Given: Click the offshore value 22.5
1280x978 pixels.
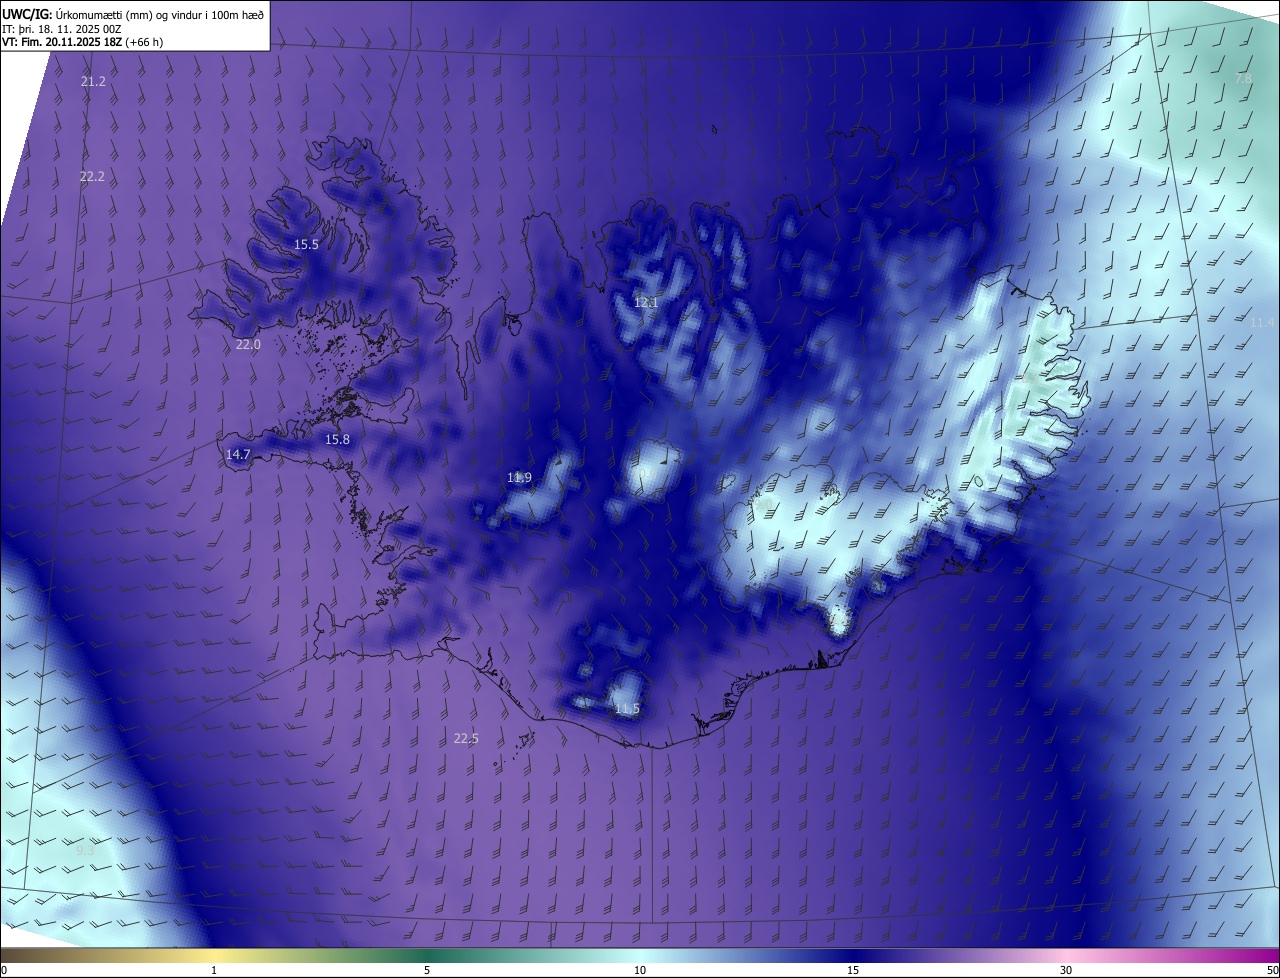Looking at the screenshot, I should click(466, 738).
